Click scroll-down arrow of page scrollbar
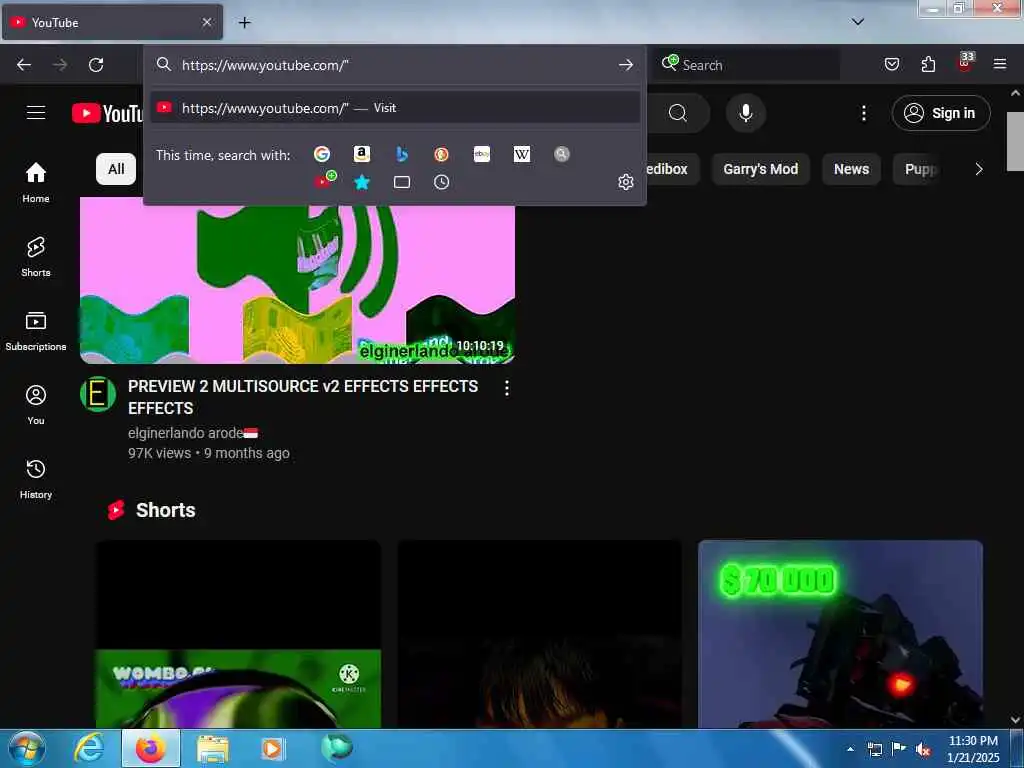Viewport: 1024px width, 768px height. (1015, 720)
